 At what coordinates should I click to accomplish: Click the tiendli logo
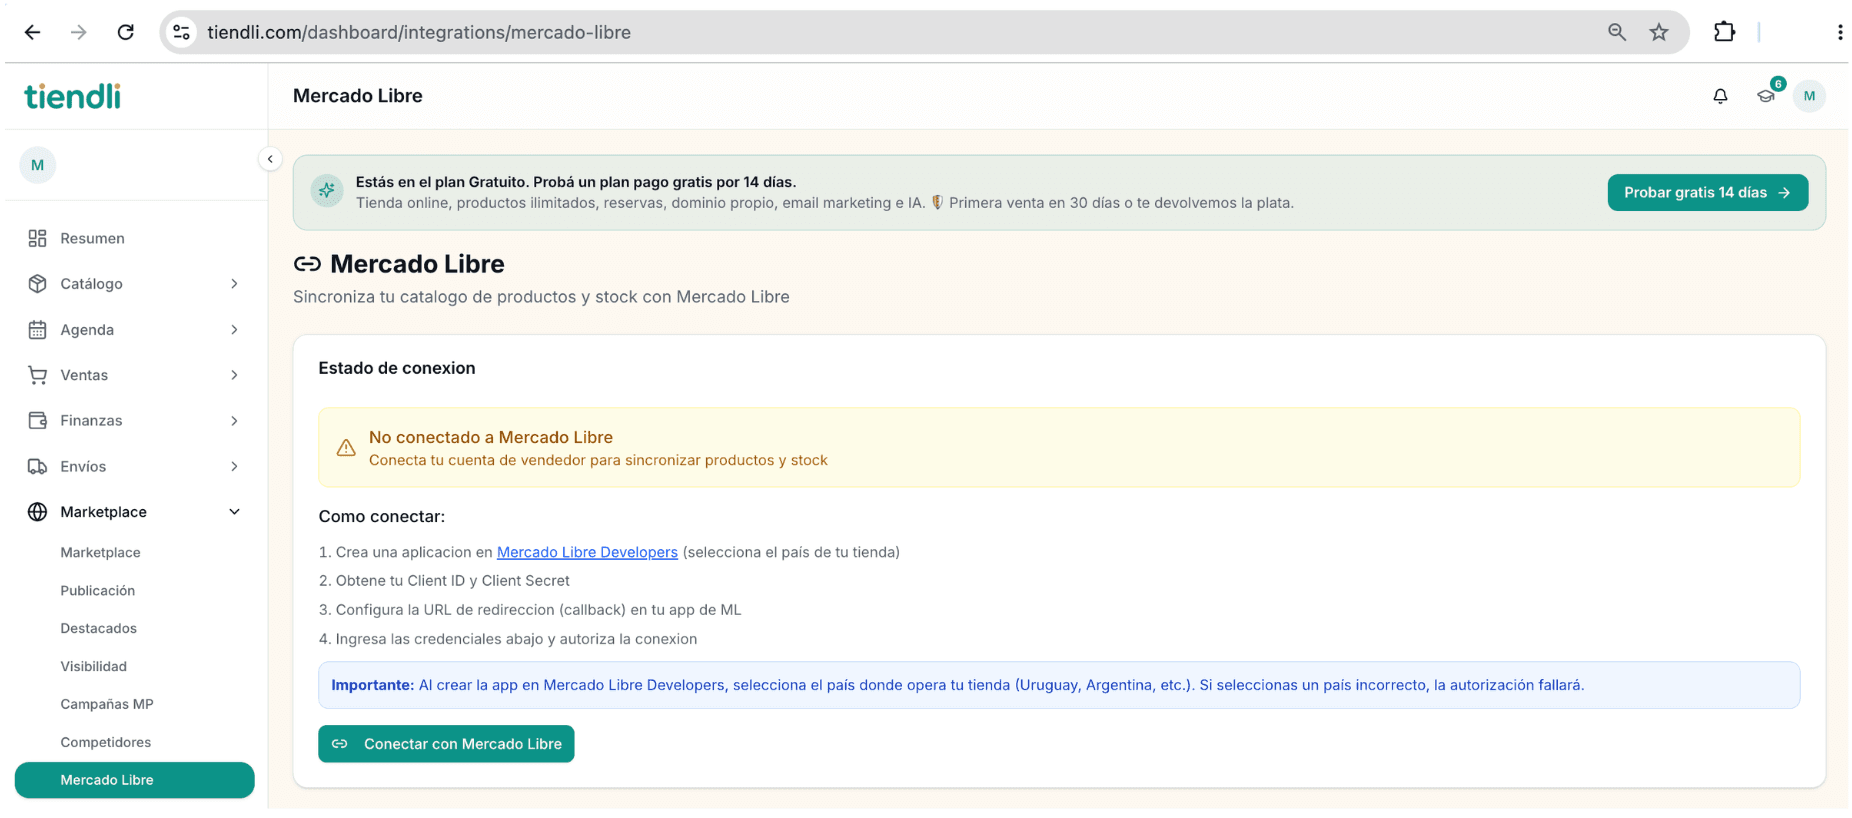tap(72, 96)
